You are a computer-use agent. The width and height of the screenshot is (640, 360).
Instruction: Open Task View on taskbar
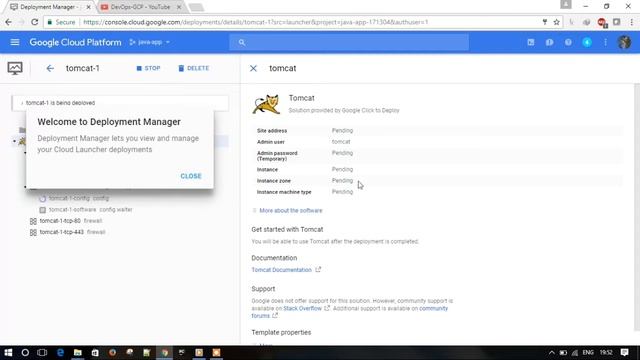42,353
